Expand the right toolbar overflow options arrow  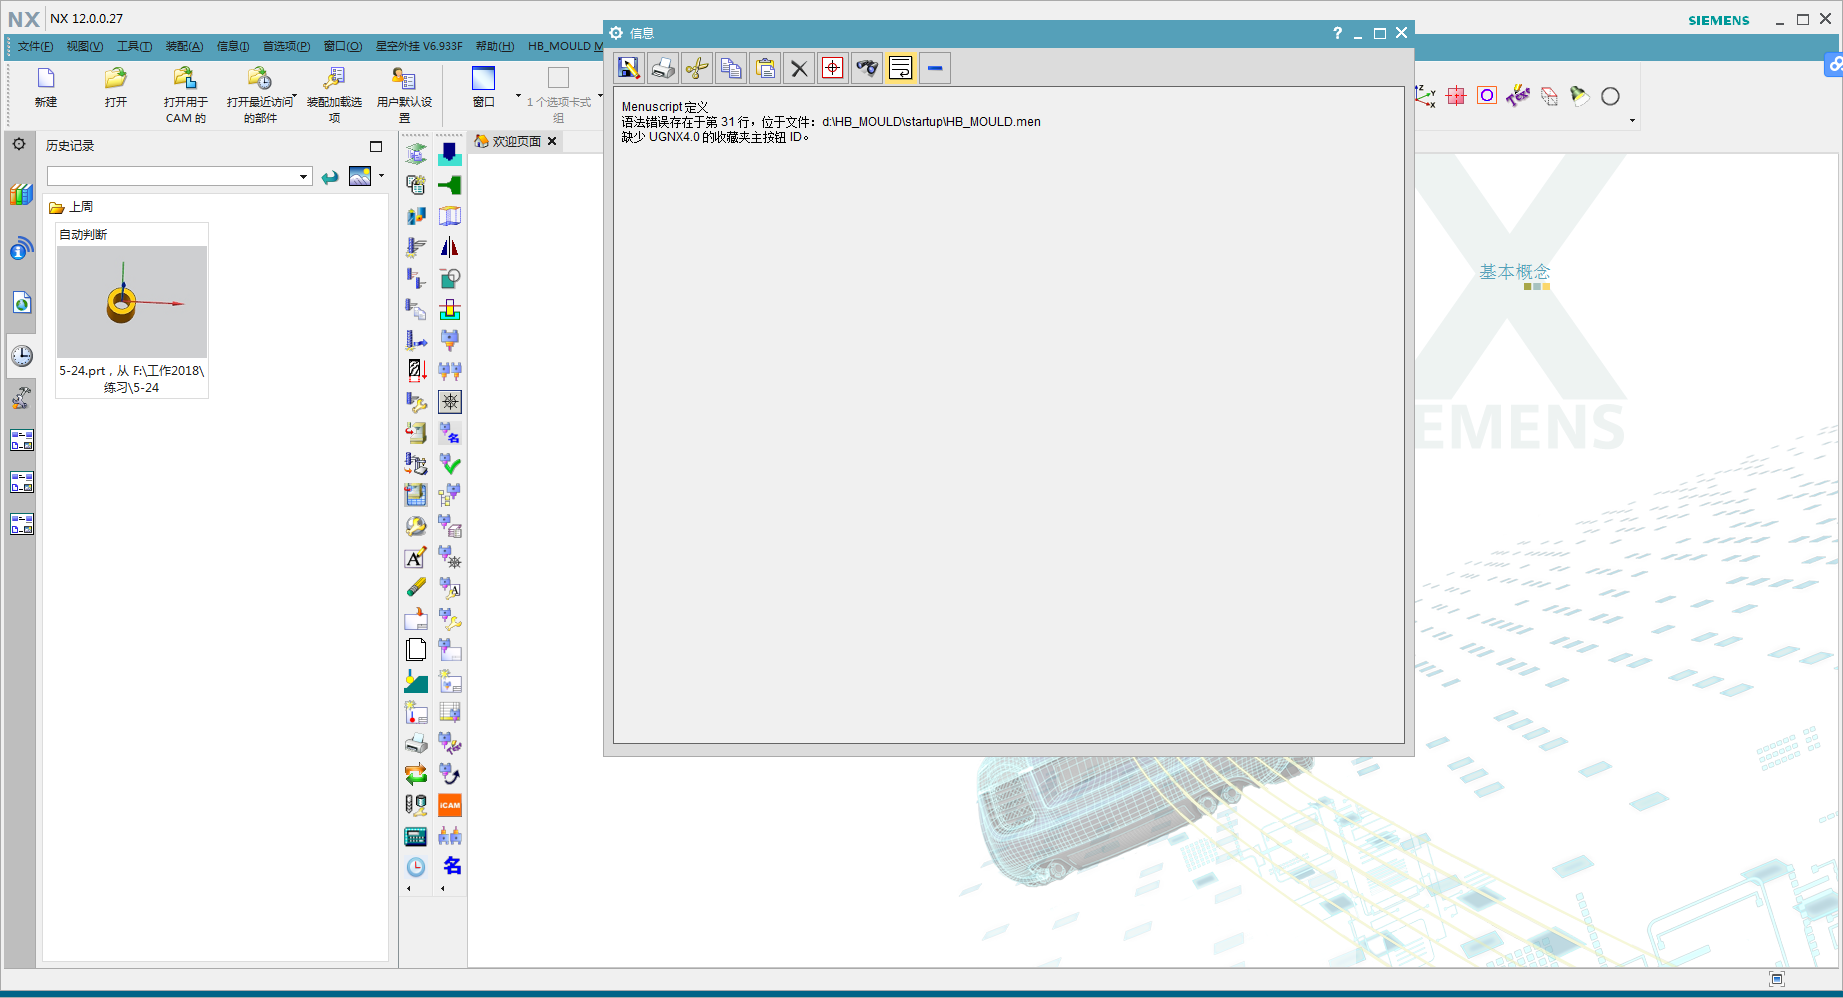(1633, 121)
